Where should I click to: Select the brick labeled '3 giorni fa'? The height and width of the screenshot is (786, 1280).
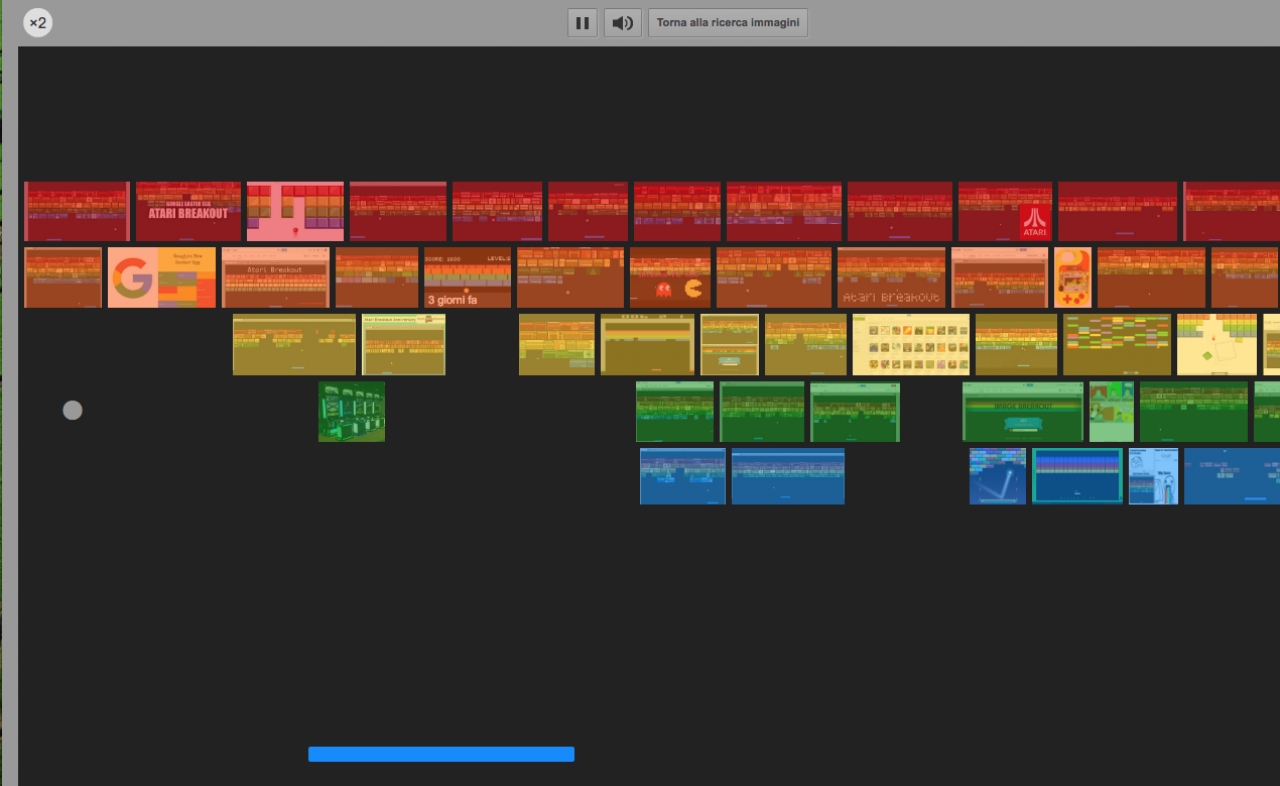(x=467, y=277)
